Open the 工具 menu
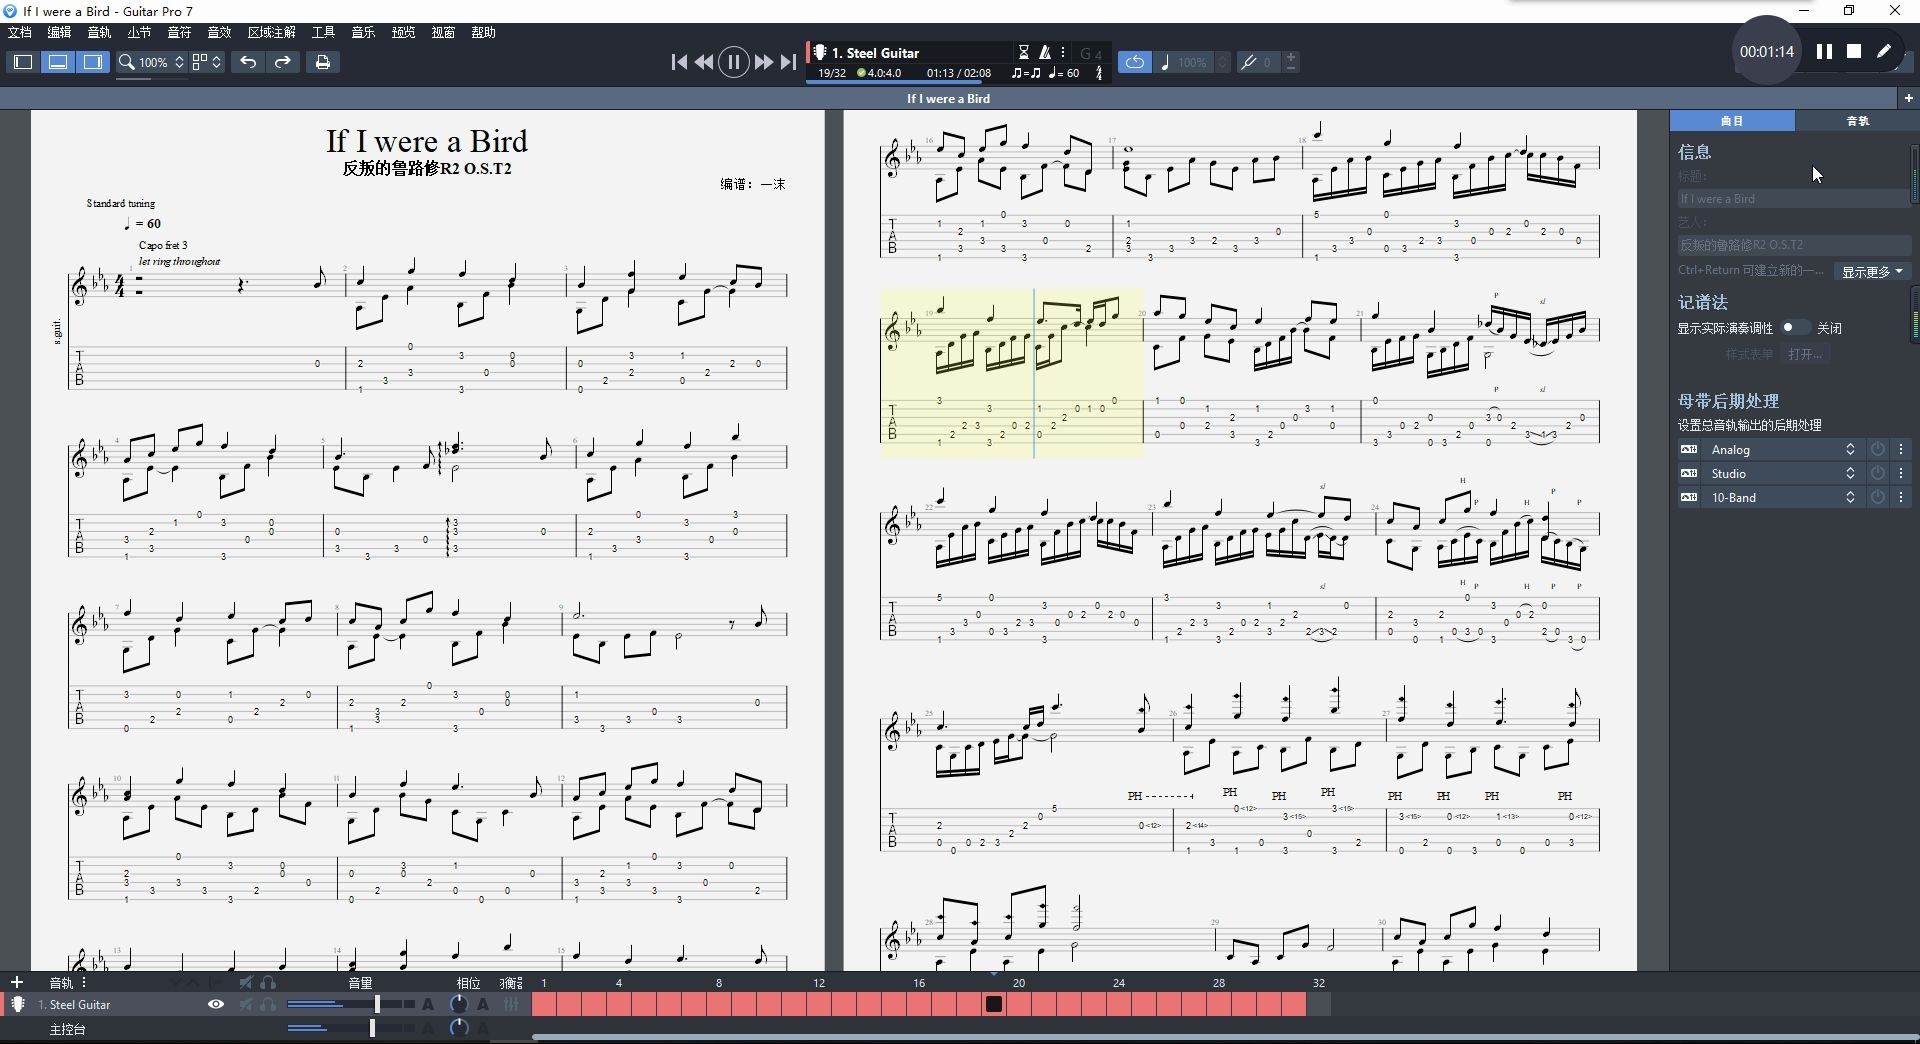The height and width of the screenshot is (1044, 1920). [x=323, y=32]
